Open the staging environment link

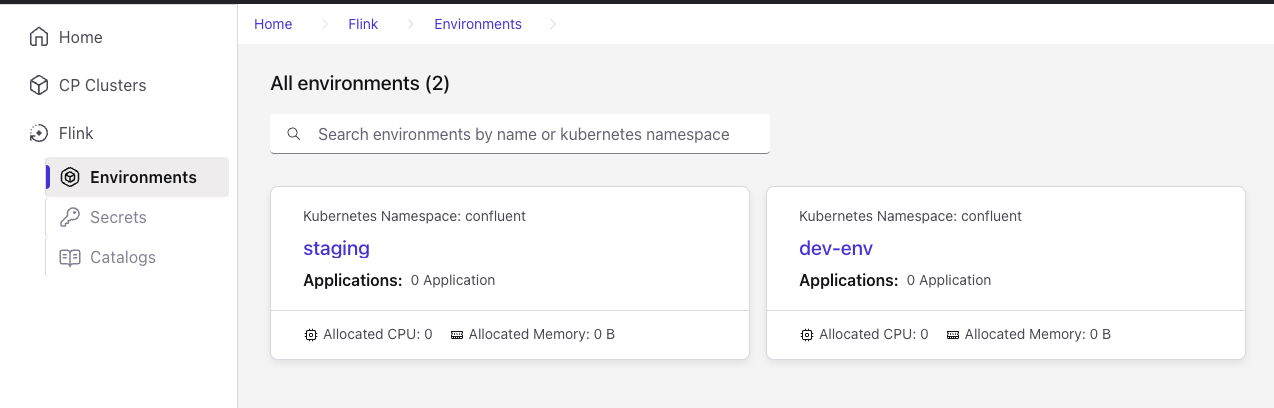[x=336, y=248]
